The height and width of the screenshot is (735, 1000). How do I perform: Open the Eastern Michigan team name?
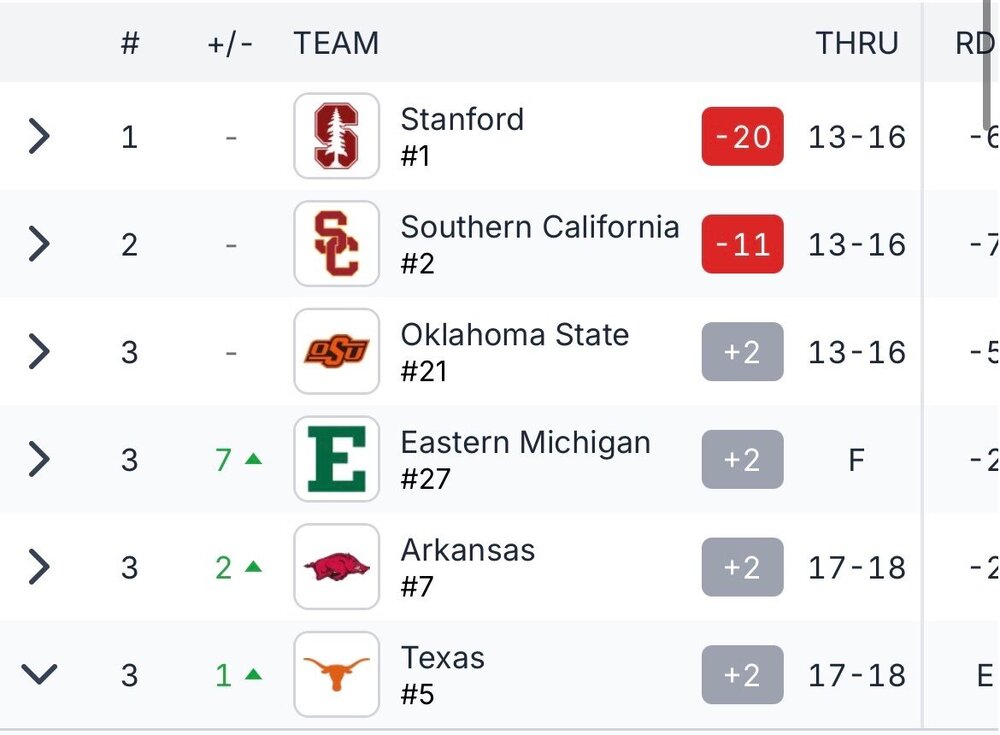coord(526,442)
